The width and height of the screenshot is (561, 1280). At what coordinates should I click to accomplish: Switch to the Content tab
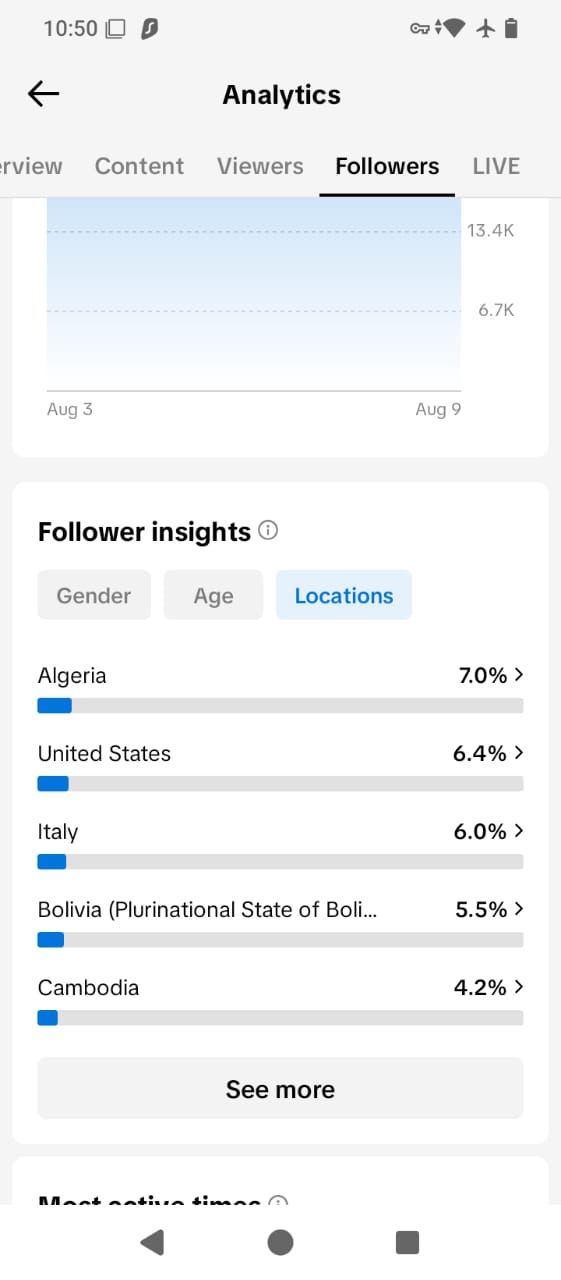coord(139,166)
